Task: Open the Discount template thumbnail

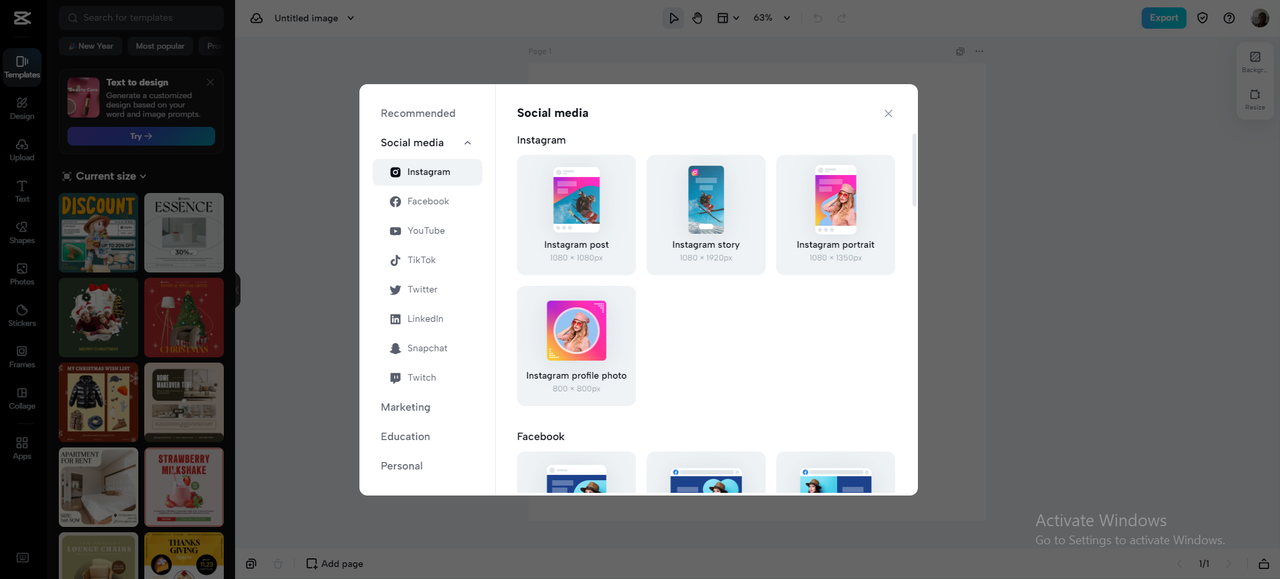Action: pyautogui.click(x=98, y=233)
